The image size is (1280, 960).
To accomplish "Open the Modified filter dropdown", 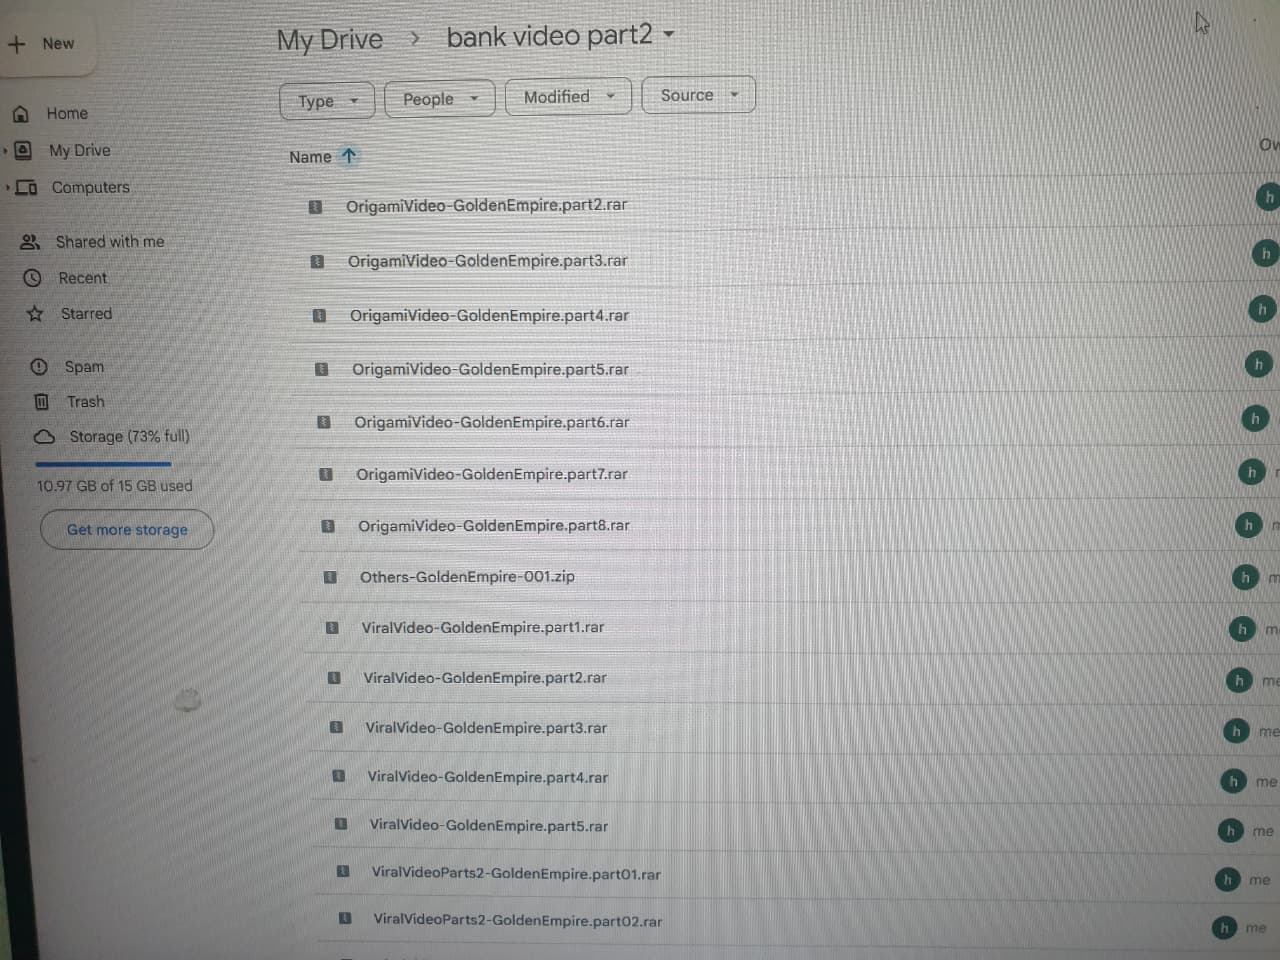I will [569, 97].
